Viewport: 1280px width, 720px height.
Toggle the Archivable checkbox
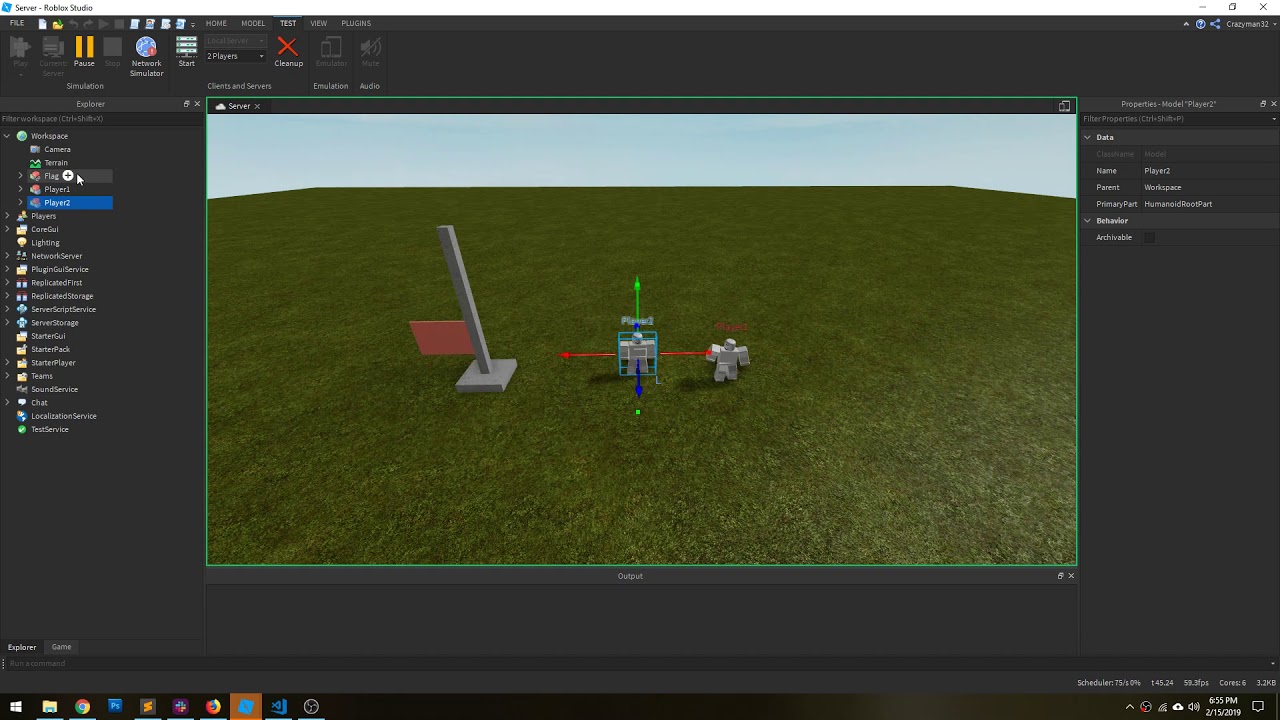click(x=1149, y=237)
